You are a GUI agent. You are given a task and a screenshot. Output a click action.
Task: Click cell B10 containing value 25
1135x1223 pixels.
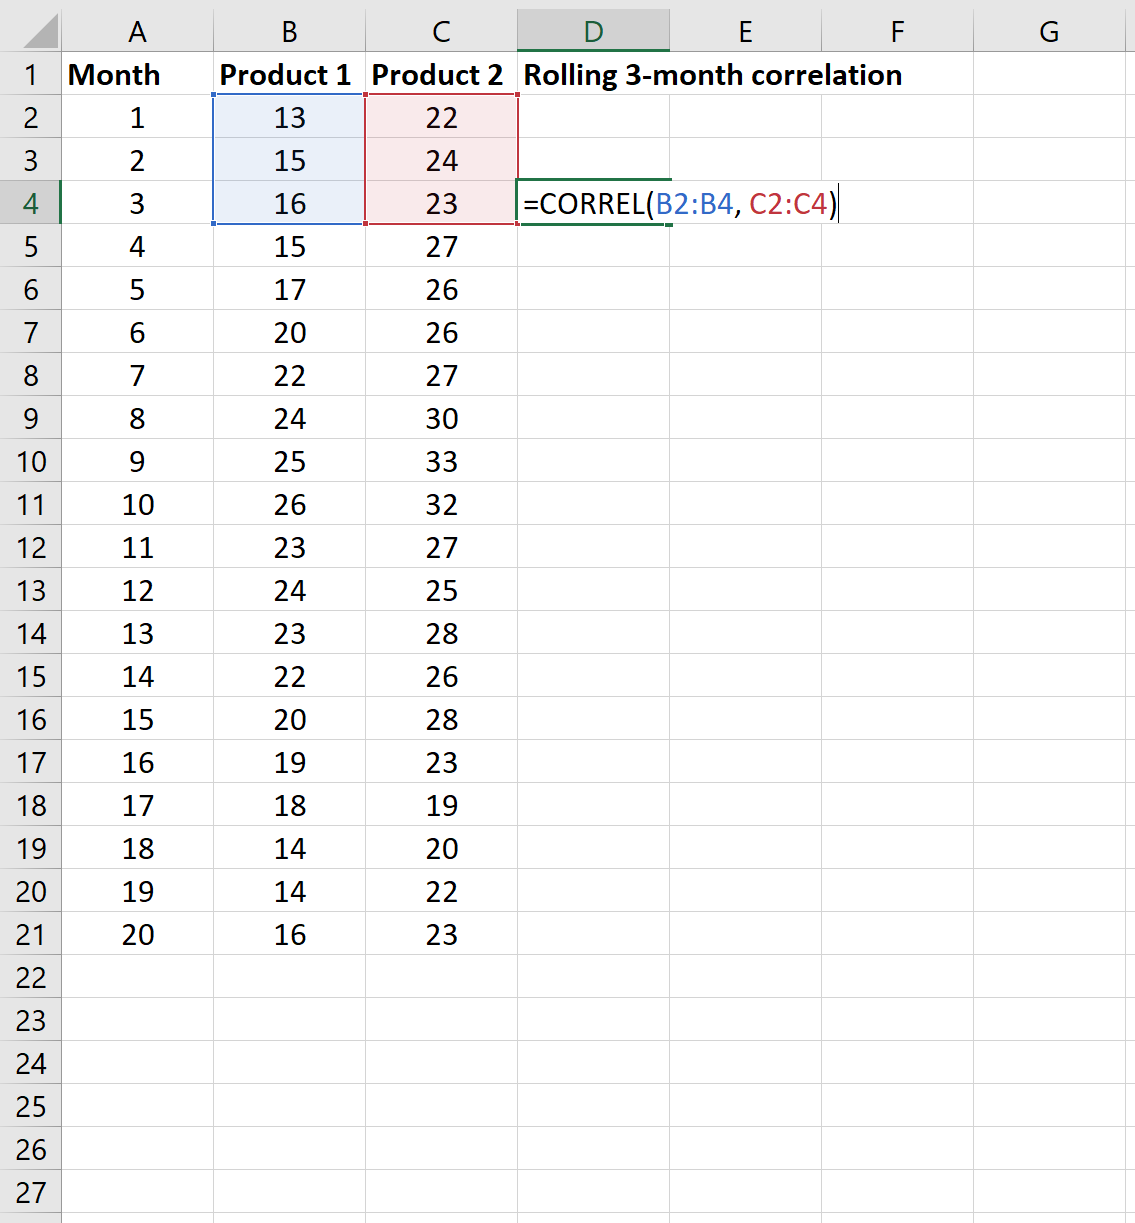tap(289, 461)
